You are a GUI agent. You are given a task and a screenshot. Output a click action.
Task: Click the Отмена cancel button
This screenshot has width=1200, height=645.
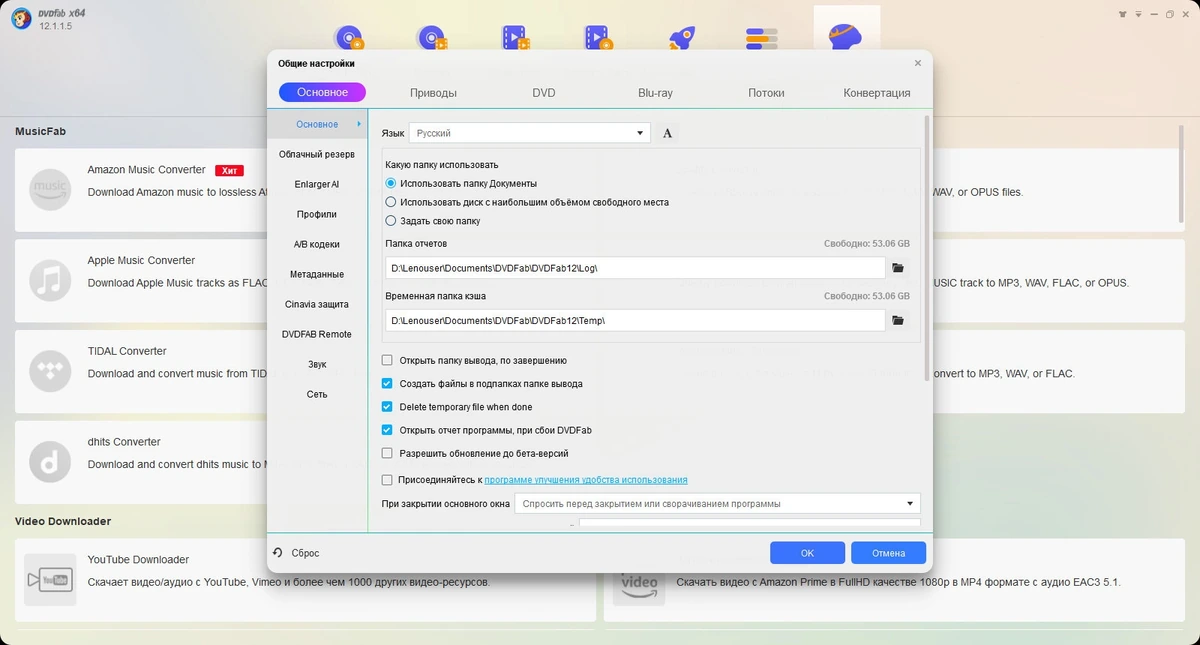[888, 553]
